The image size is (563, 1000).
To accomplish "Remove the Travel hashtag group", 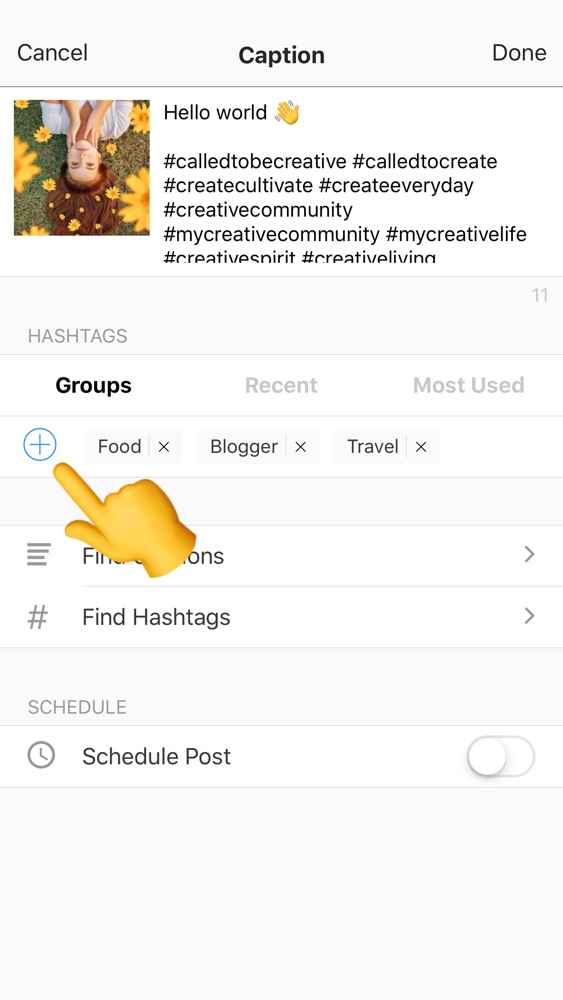I will point(421,446).
